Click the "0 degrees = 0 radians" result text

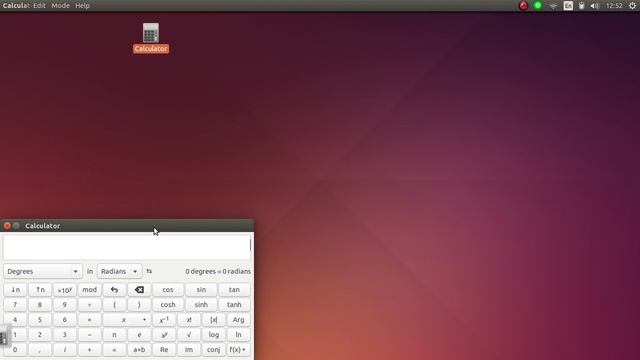pos(218,271)
